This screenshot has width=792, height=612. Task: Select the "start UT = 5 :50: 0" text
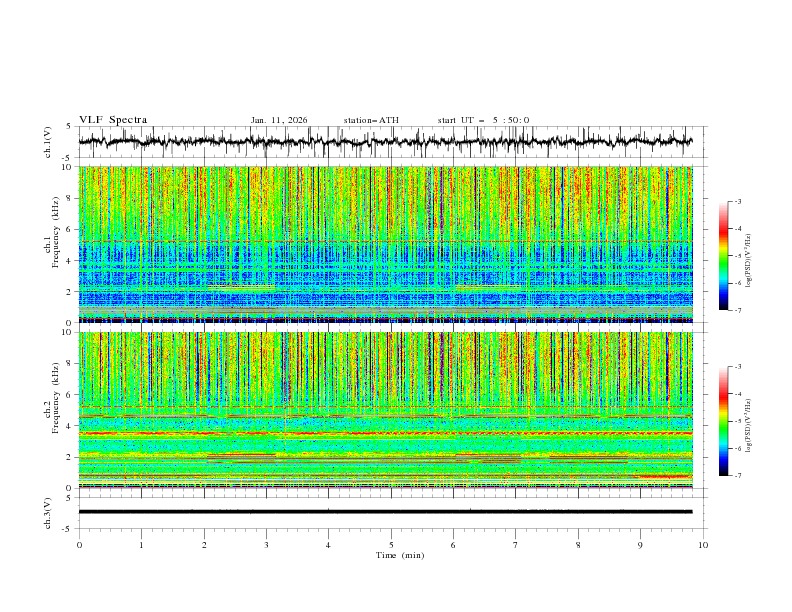point(483,120)
